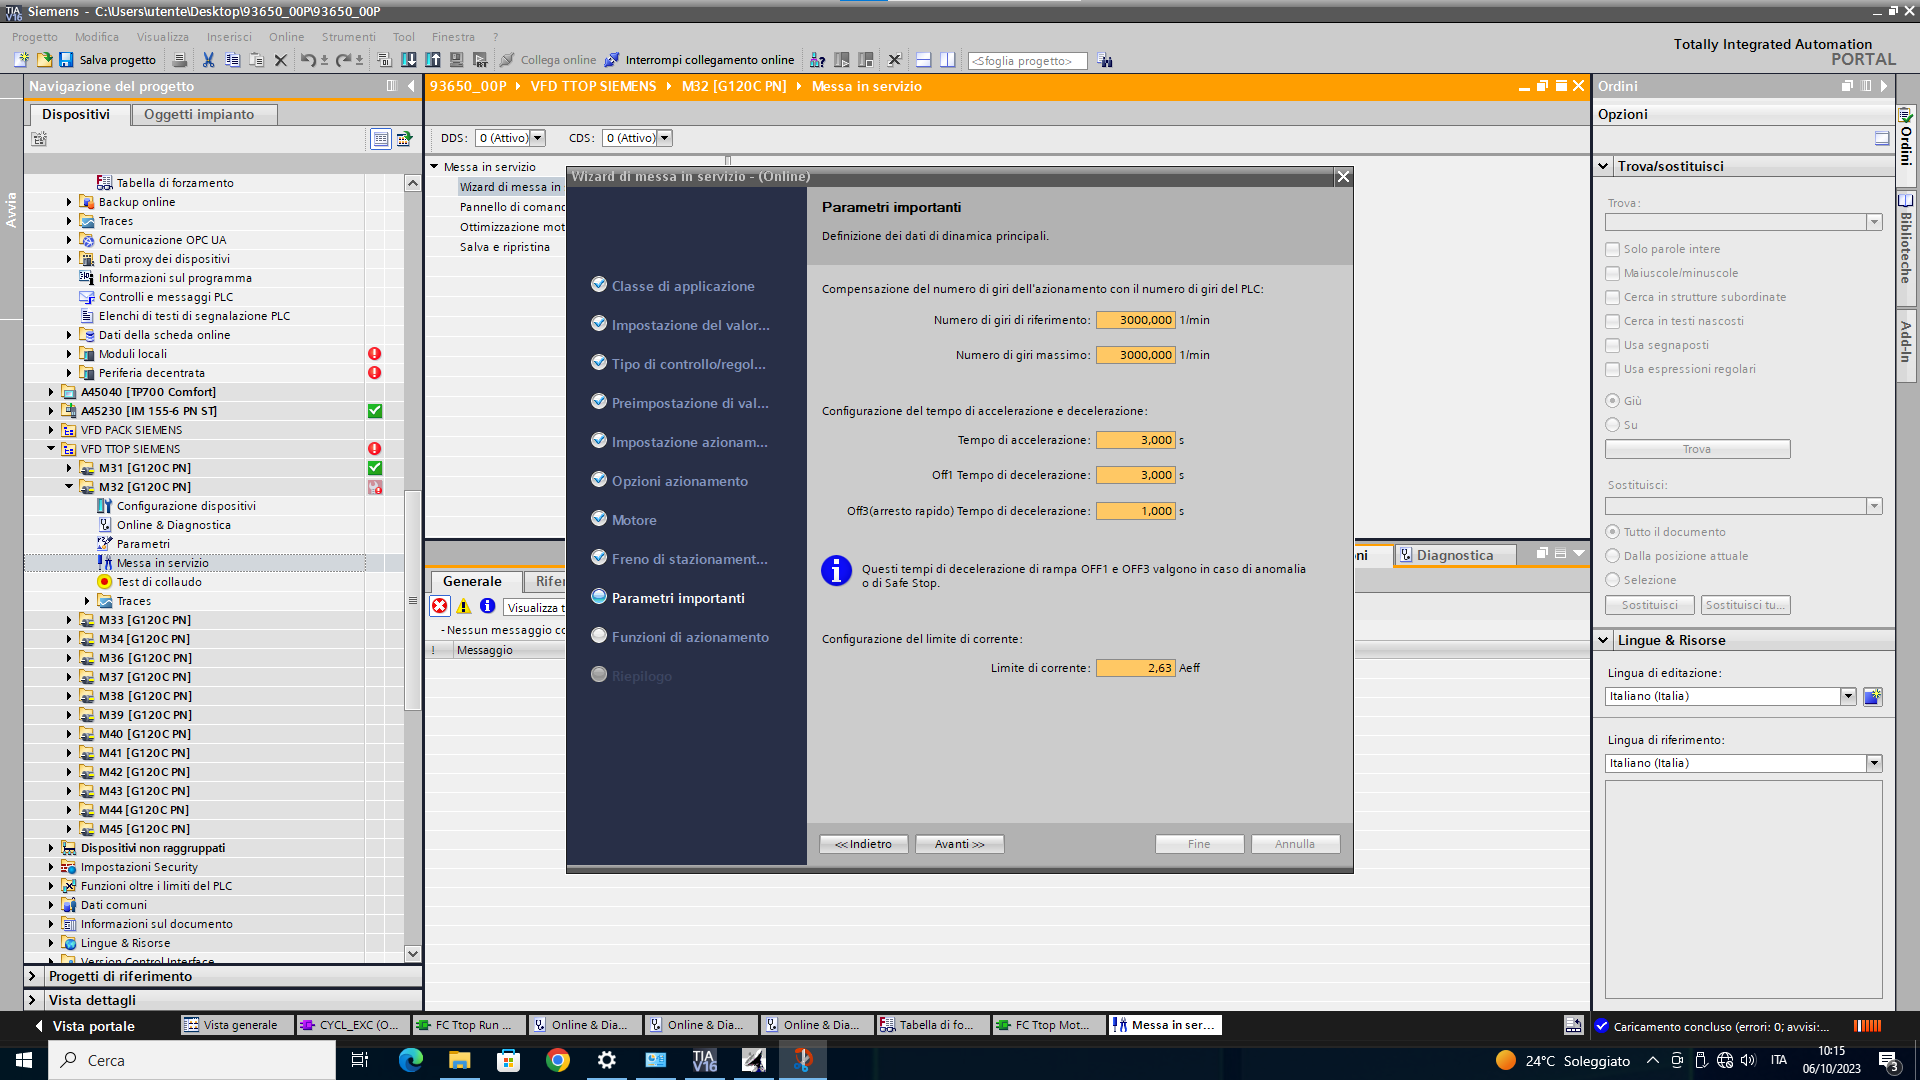Click the search project binoculars icon

1105,61
